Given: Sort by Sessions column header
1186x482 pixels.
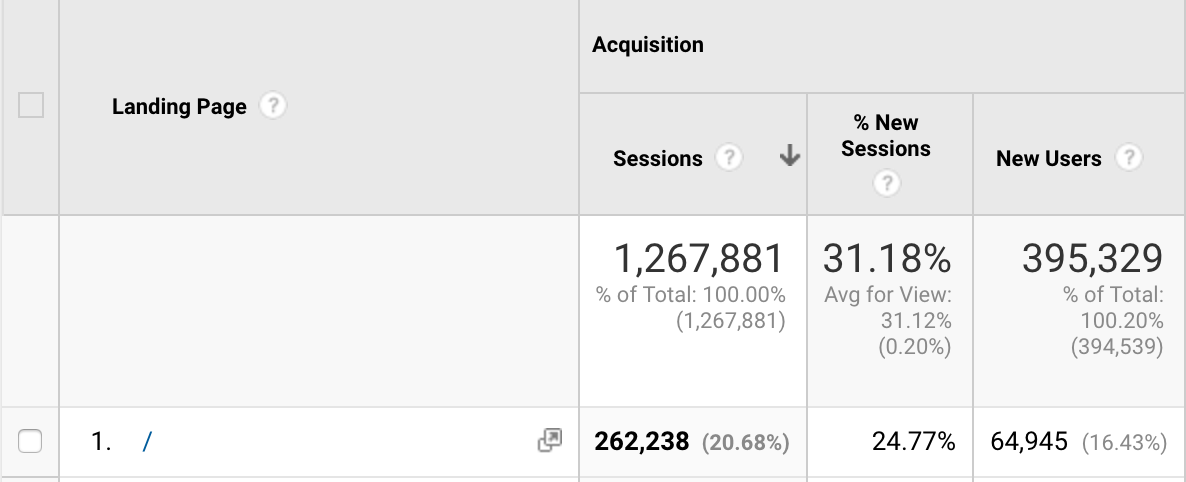Looking at the screenshot, I should 657,159.
